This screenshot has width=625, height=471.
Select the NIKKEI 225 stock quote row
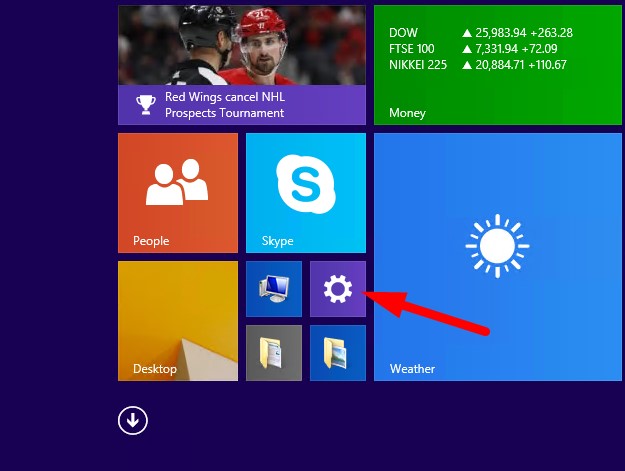coord(478,65)
